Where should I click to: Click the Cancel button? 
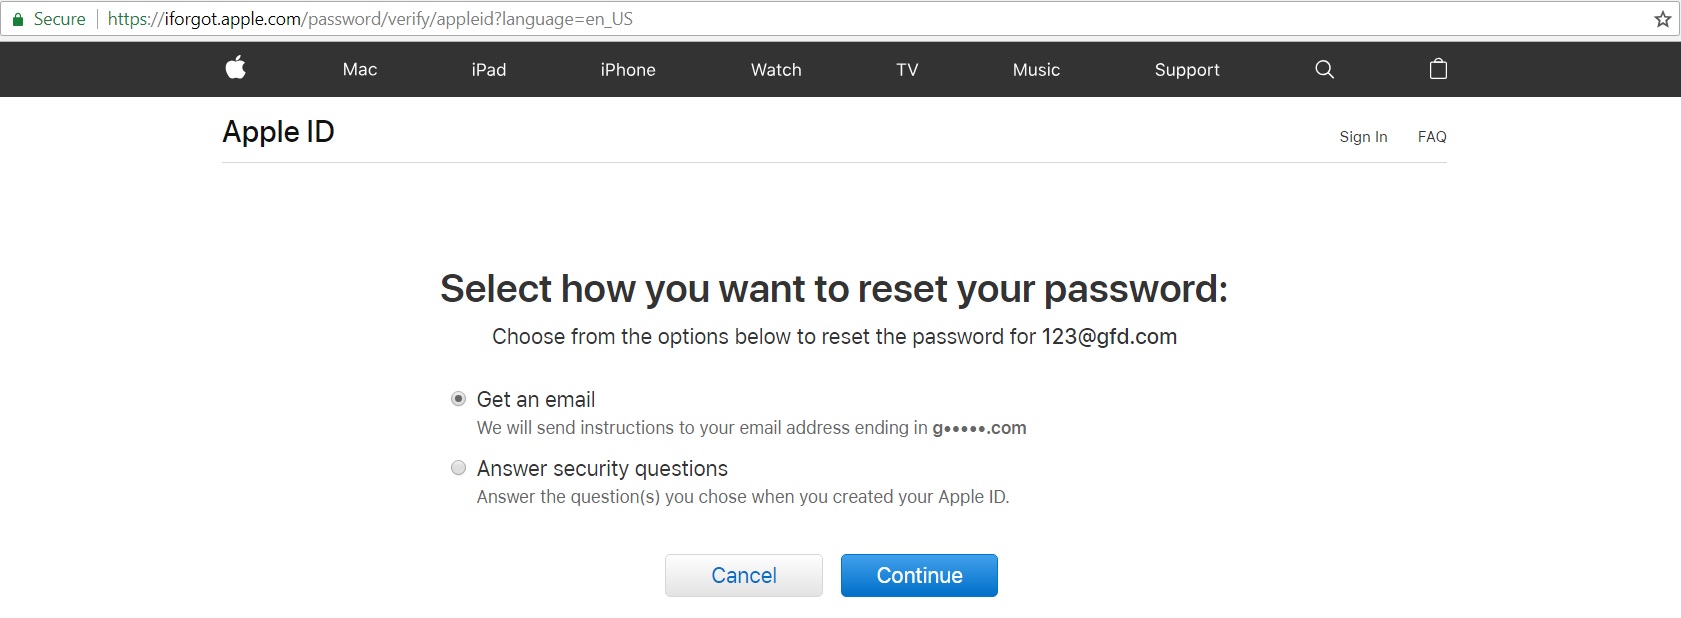pyautogui.click(x=744, y=575)
